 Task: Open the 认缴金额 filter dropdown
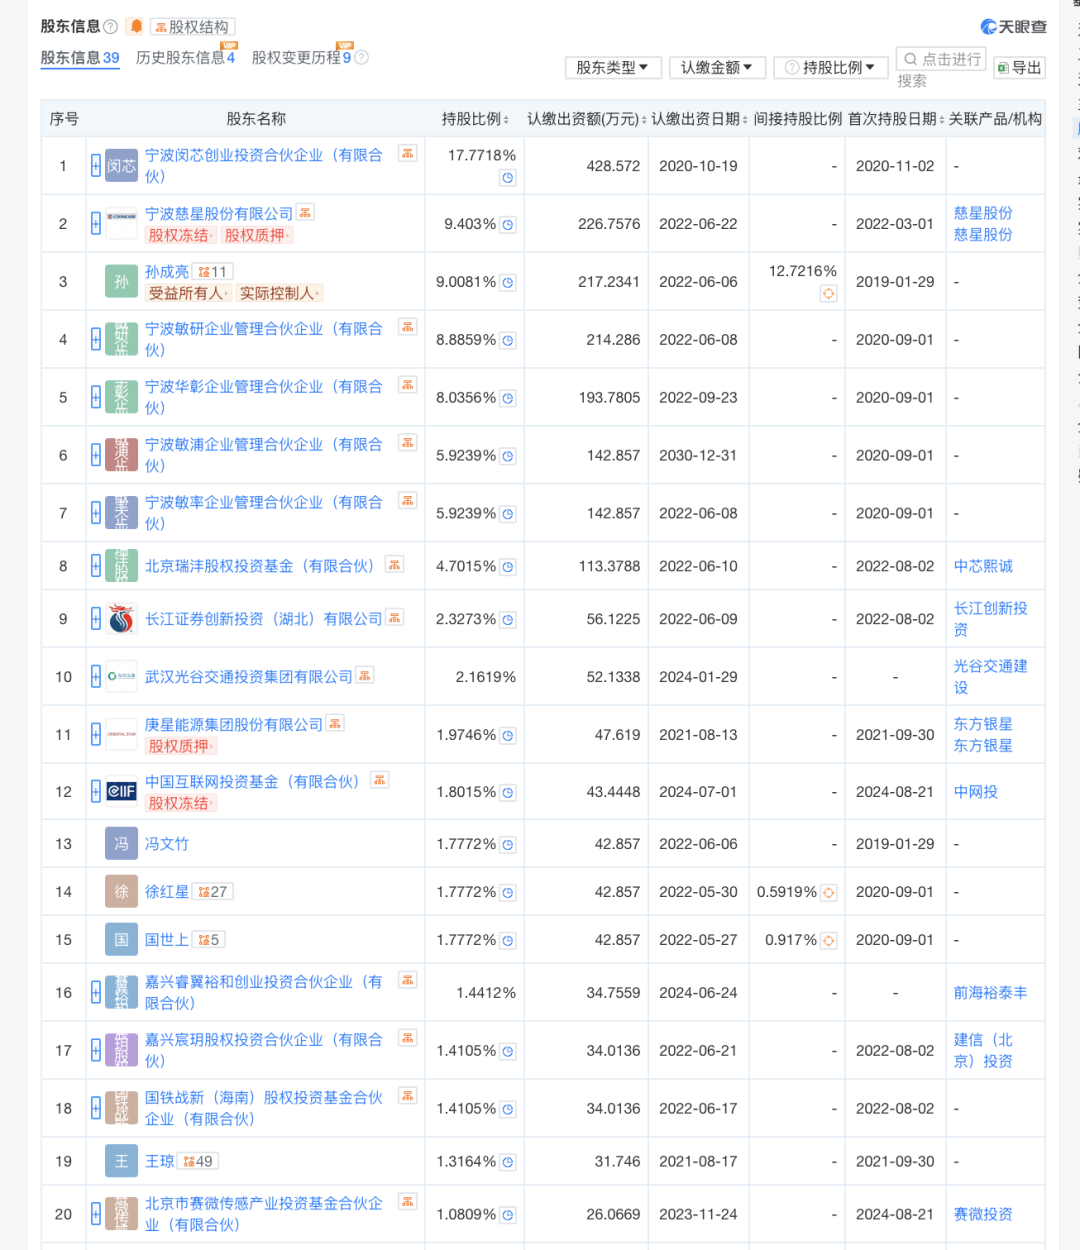click(717, 67)
